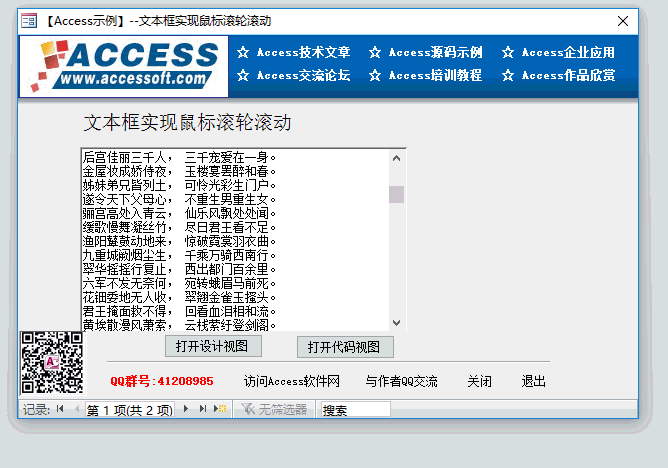668x468 pixels.
Task: Click the heading 文本框实现鼠标滚轮滚动
Action: click(187, 123)
